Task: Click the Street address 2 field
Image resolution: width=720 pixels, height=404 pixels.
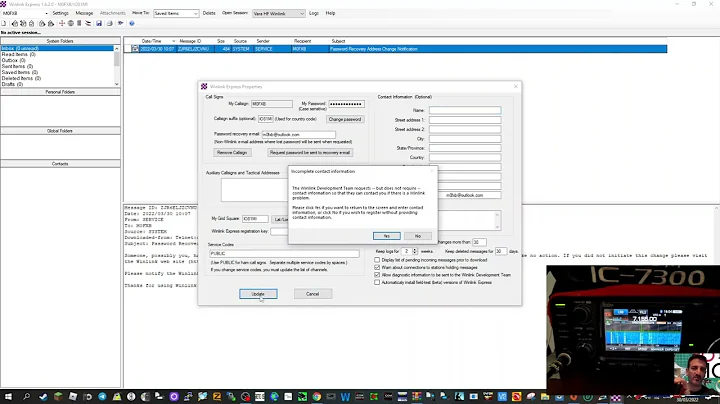Action: point(465,129)
